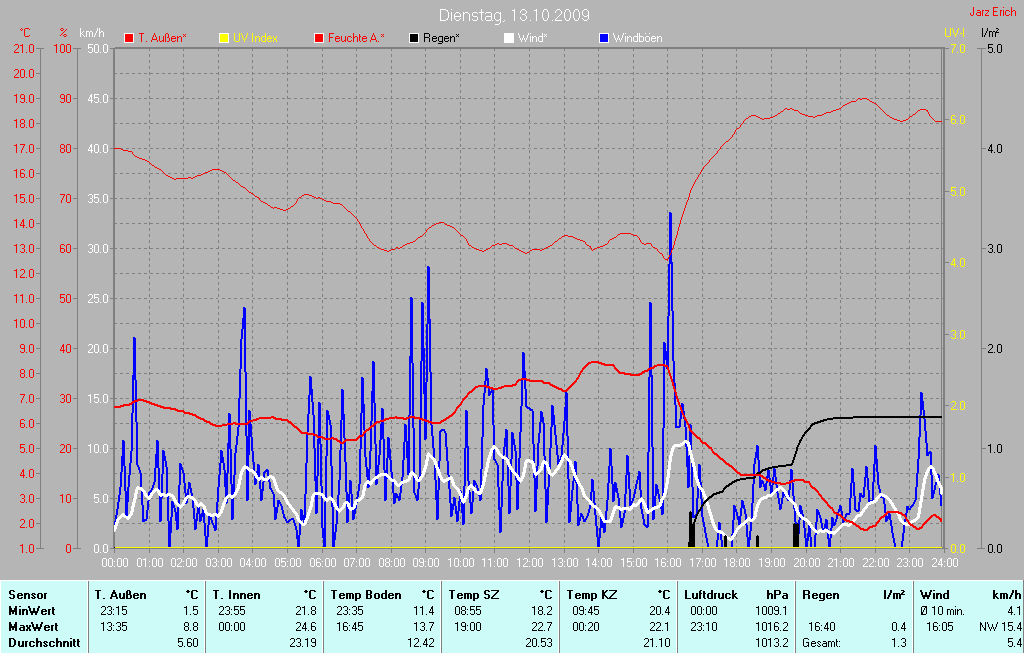Screen dimensions: 1024x653
Task: Click the 24:00 time axis label
Action: pos(944,562)
